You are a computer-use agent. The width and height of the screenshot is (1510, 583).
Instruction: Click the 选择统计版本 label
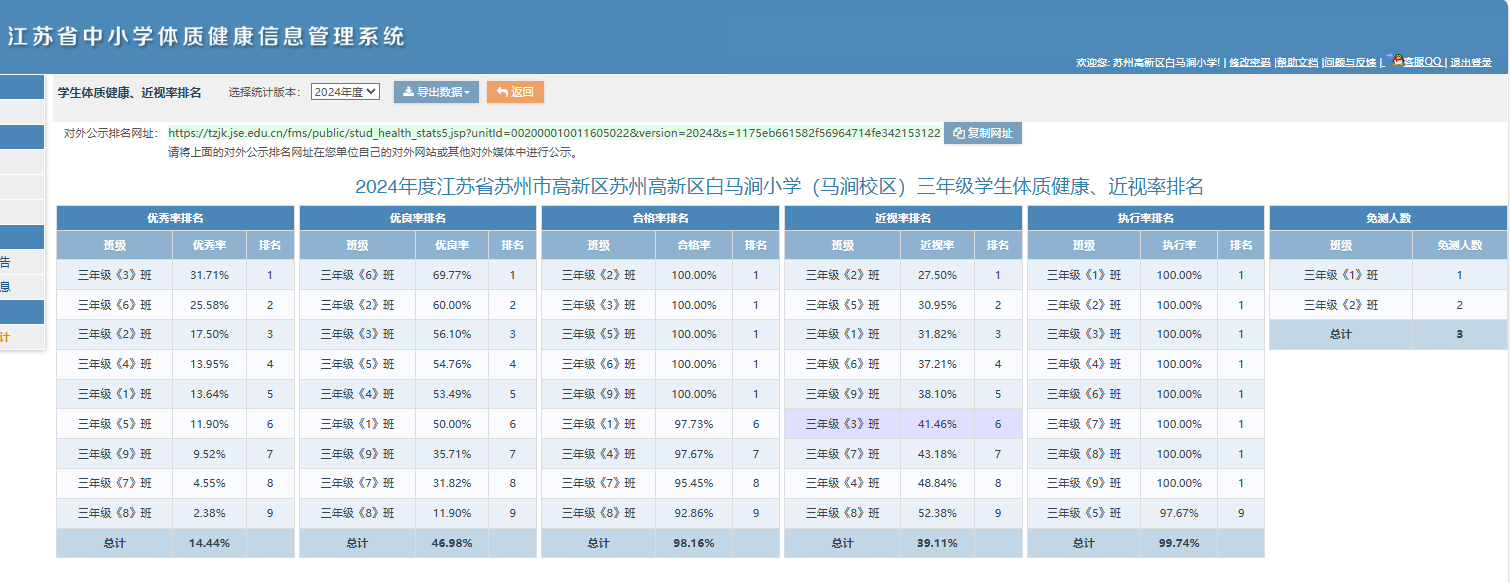pyautogui.click(x=264, y=92)
